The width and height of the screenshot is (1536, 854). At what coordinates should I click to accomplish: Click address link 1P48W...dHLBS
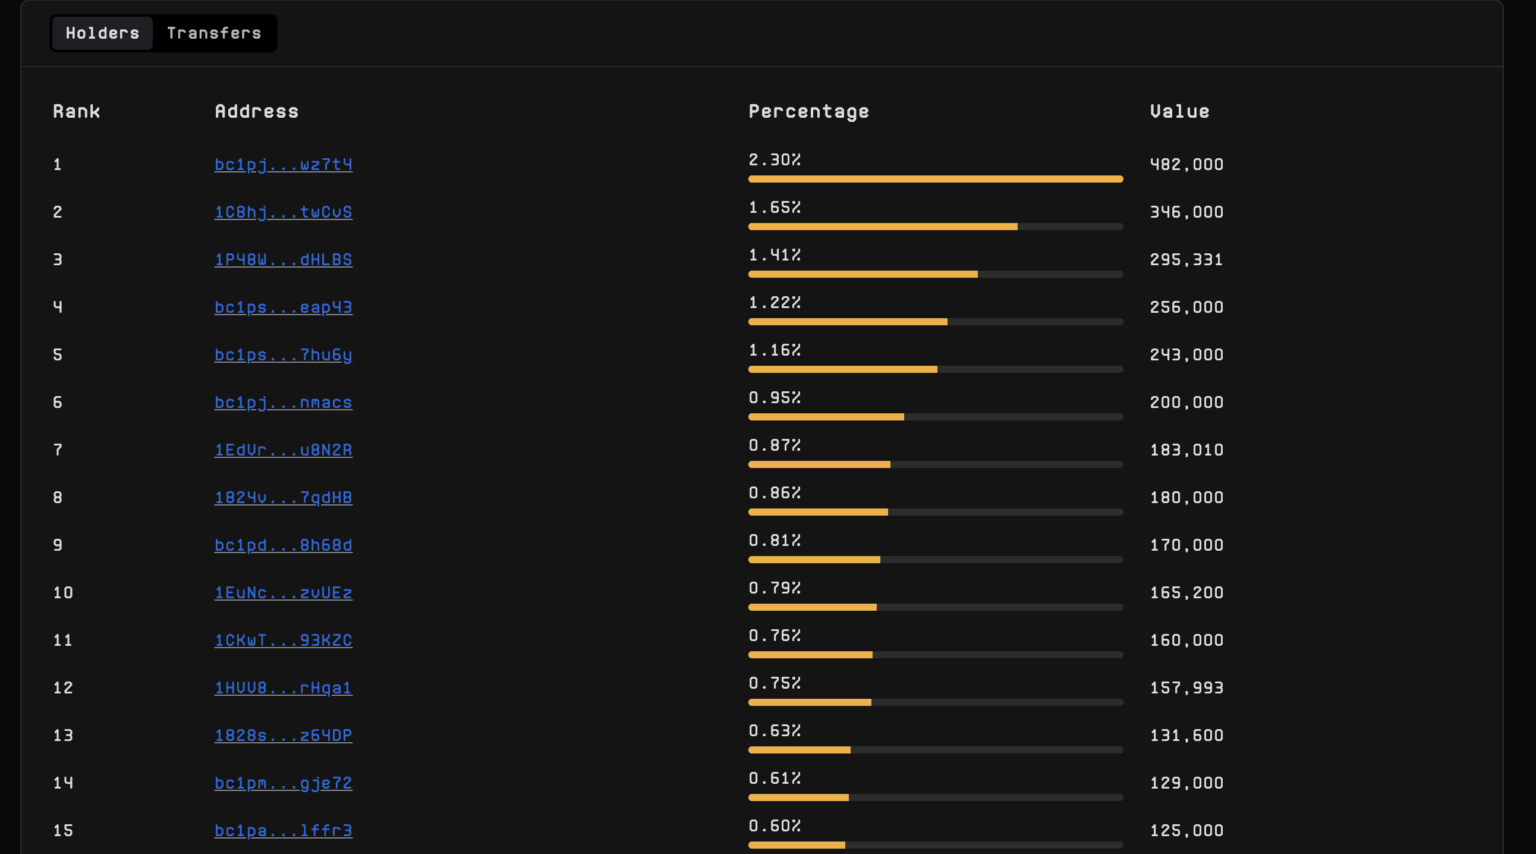click(x=283, y=259)
